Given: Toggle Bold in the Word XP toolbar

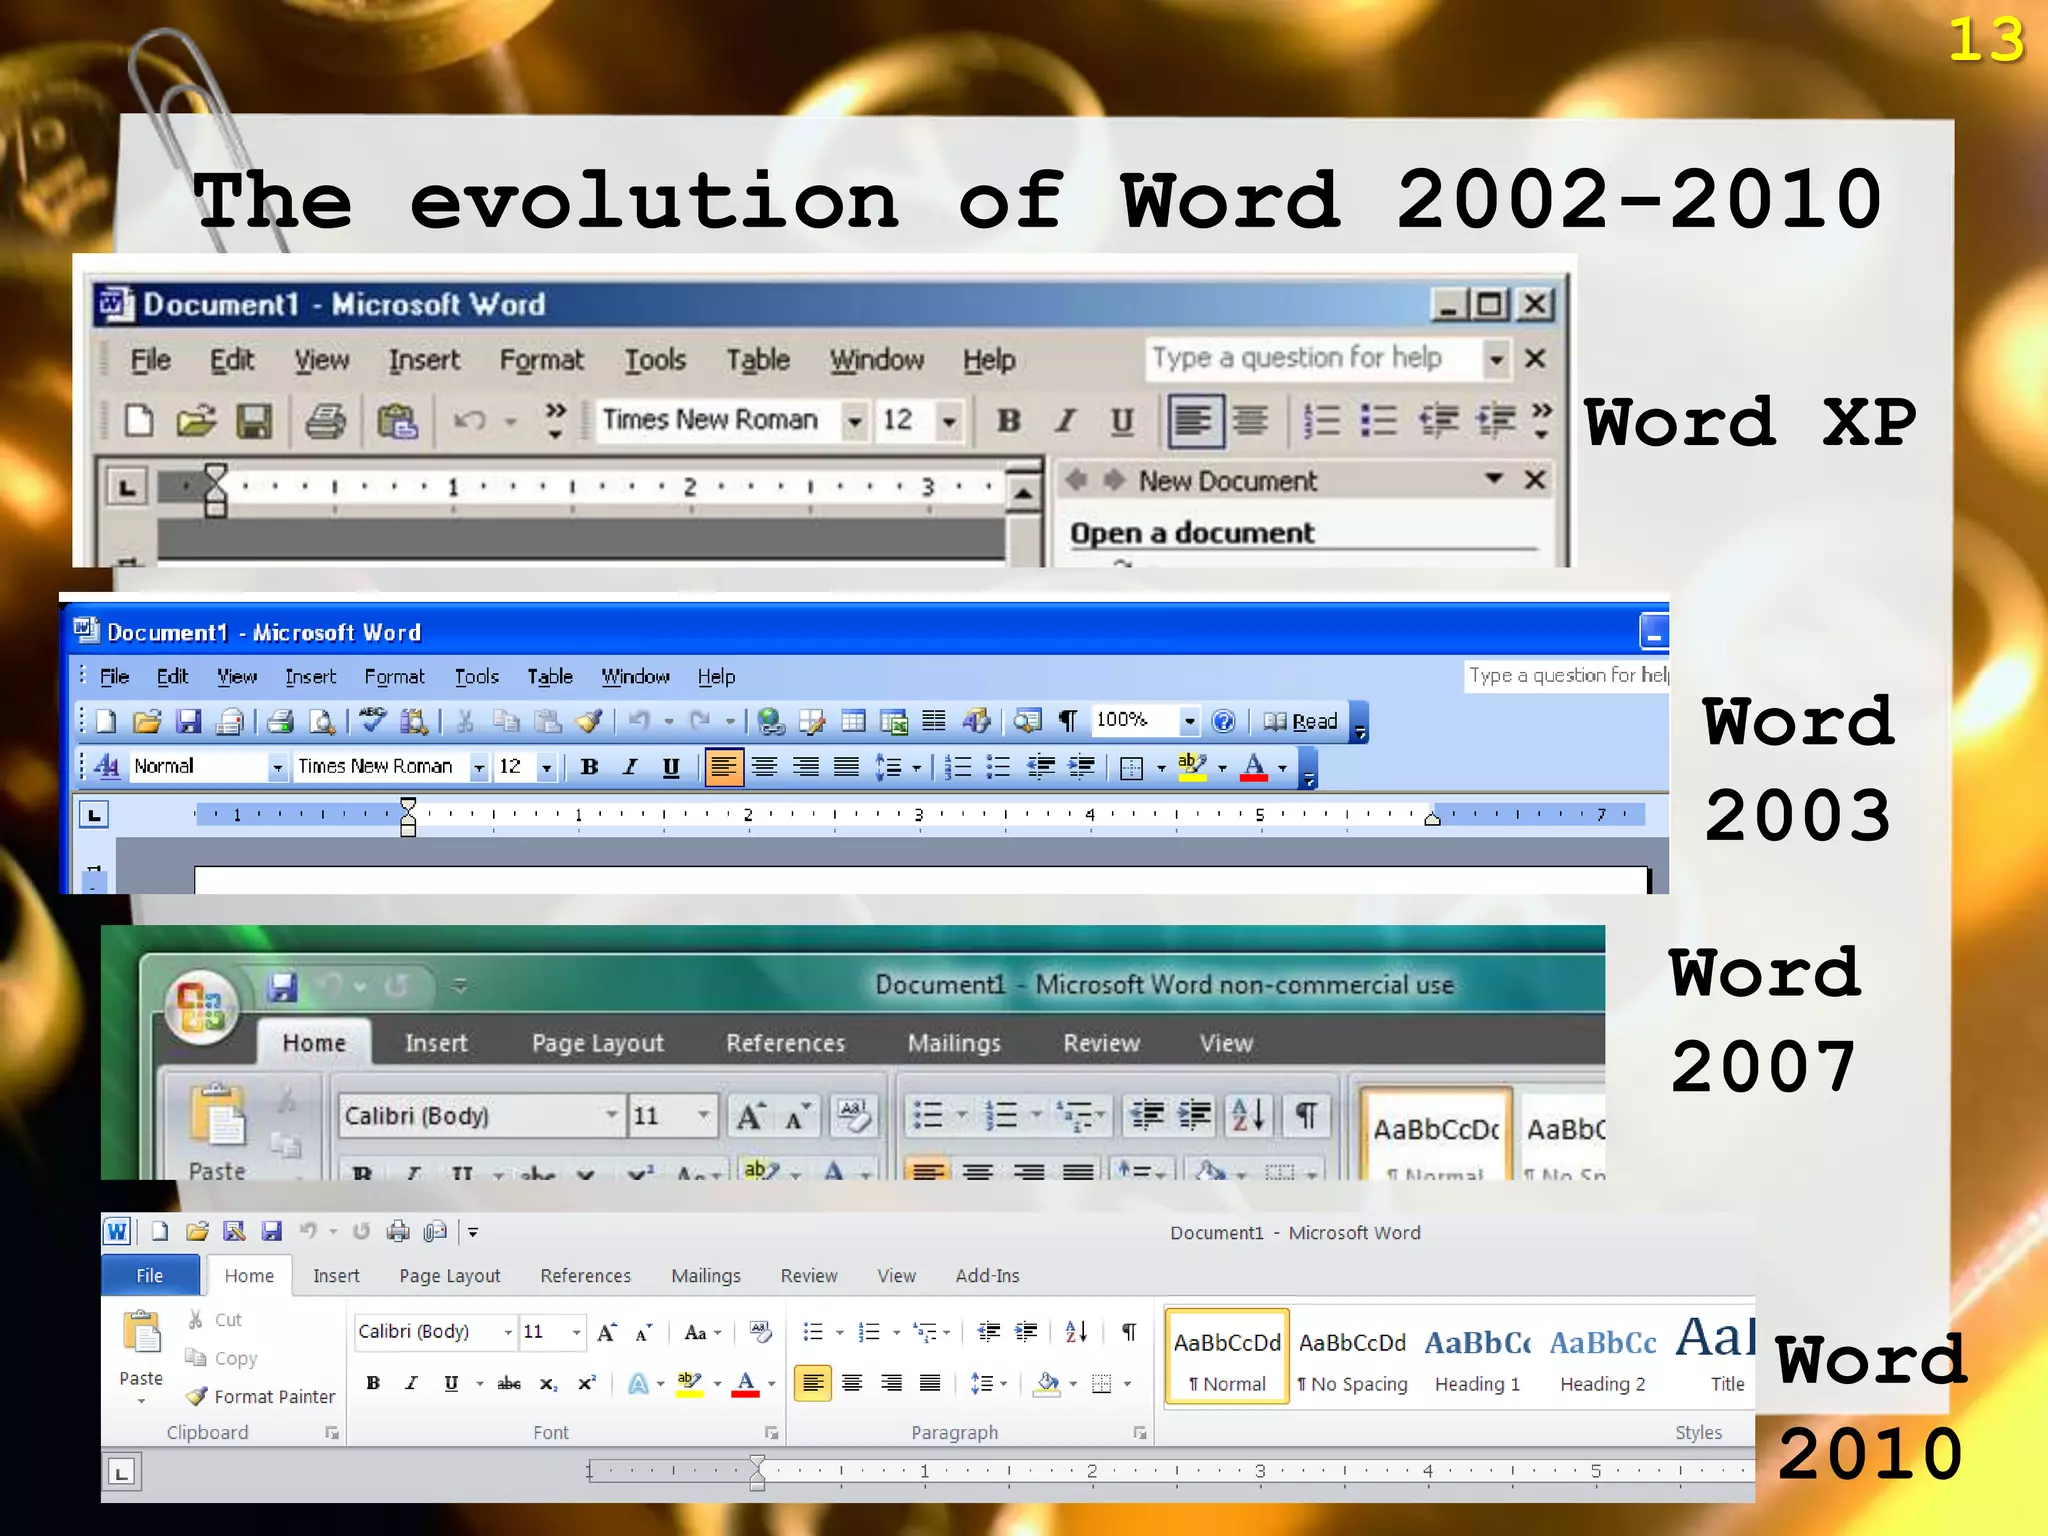Looking at the screenshot, I should 1008,421.
